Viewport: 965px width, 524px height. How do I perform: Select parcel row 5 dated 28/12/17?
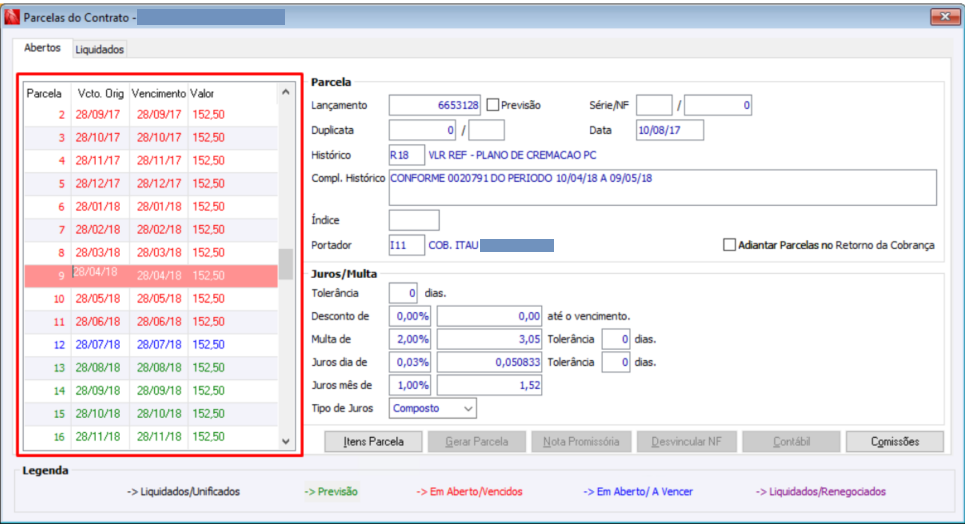(x=151, y=183)
